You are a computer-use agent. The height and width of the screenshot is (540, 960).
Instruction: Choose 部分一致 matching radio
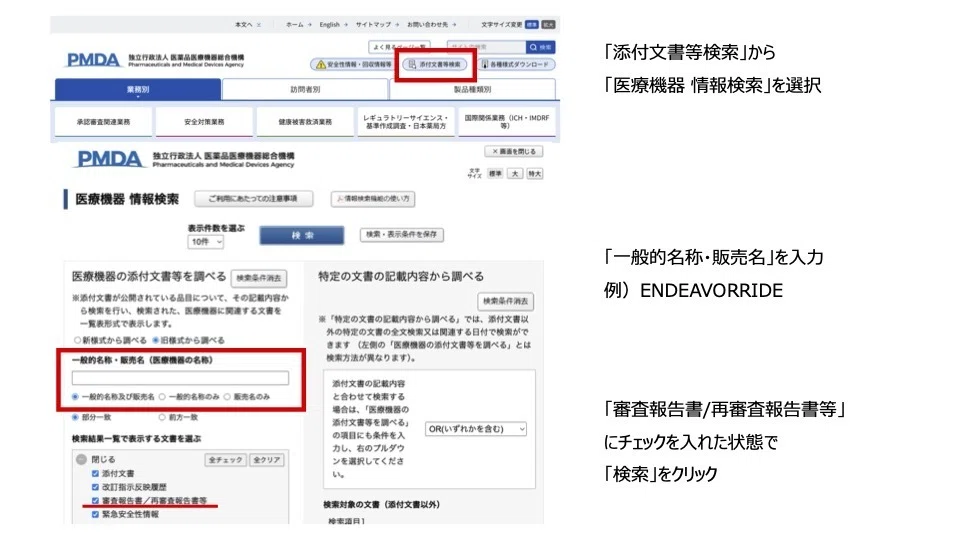pyautogui.click(x=75, y=418)
